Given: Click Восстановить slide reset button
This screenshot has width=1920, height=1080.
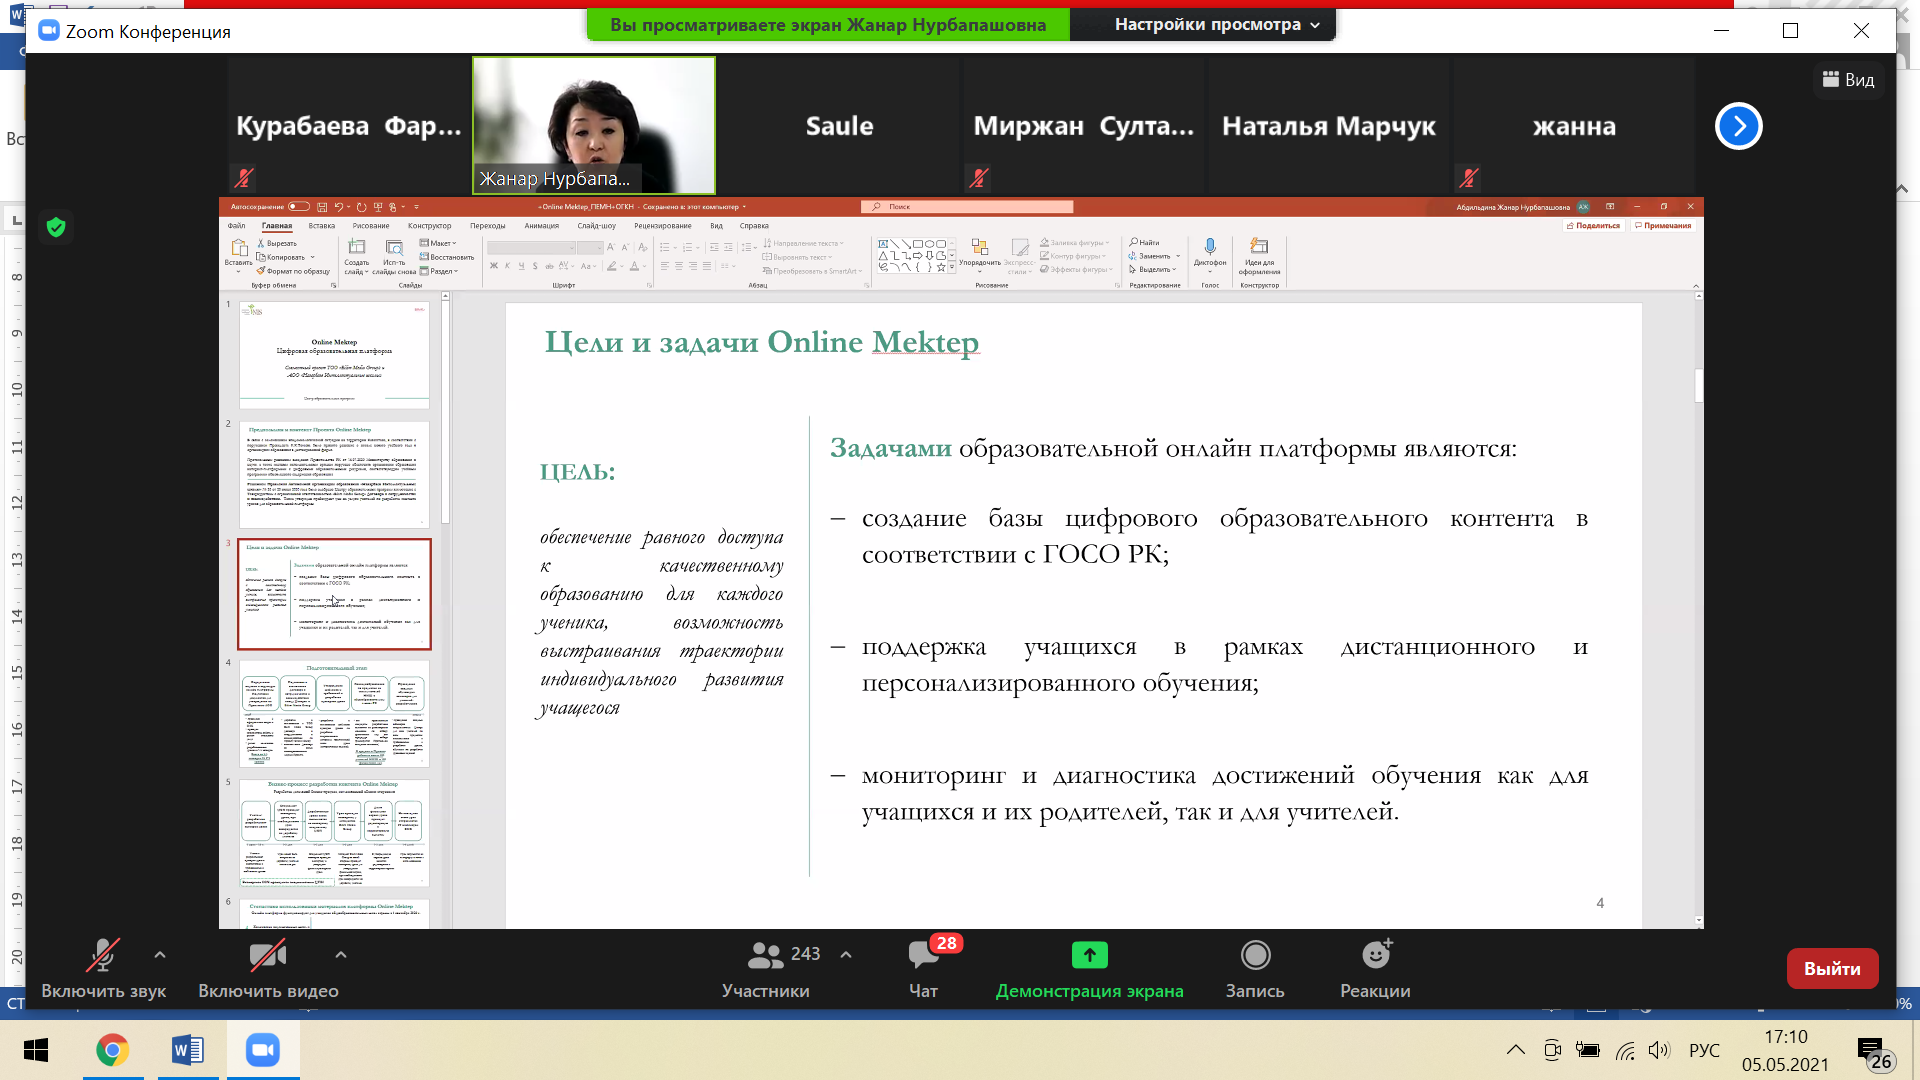Looking at the screenshot, I should 447,257.
